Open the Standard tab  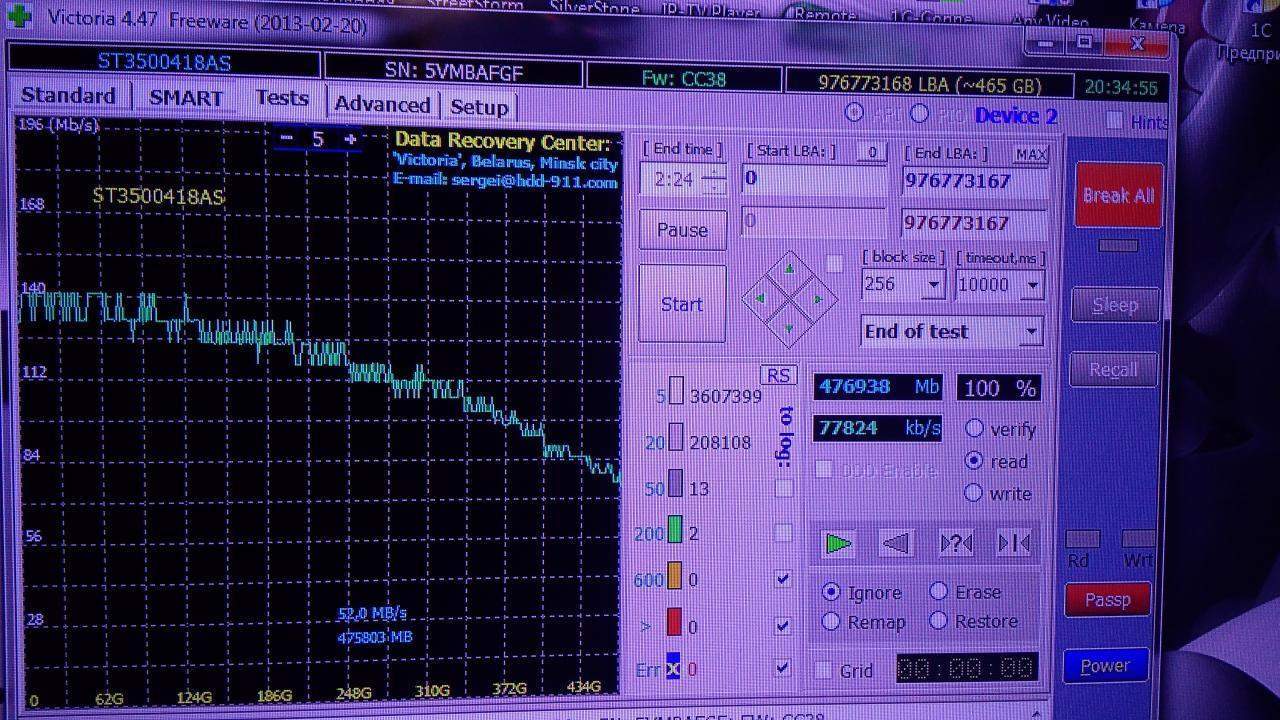tap(68, 96)
